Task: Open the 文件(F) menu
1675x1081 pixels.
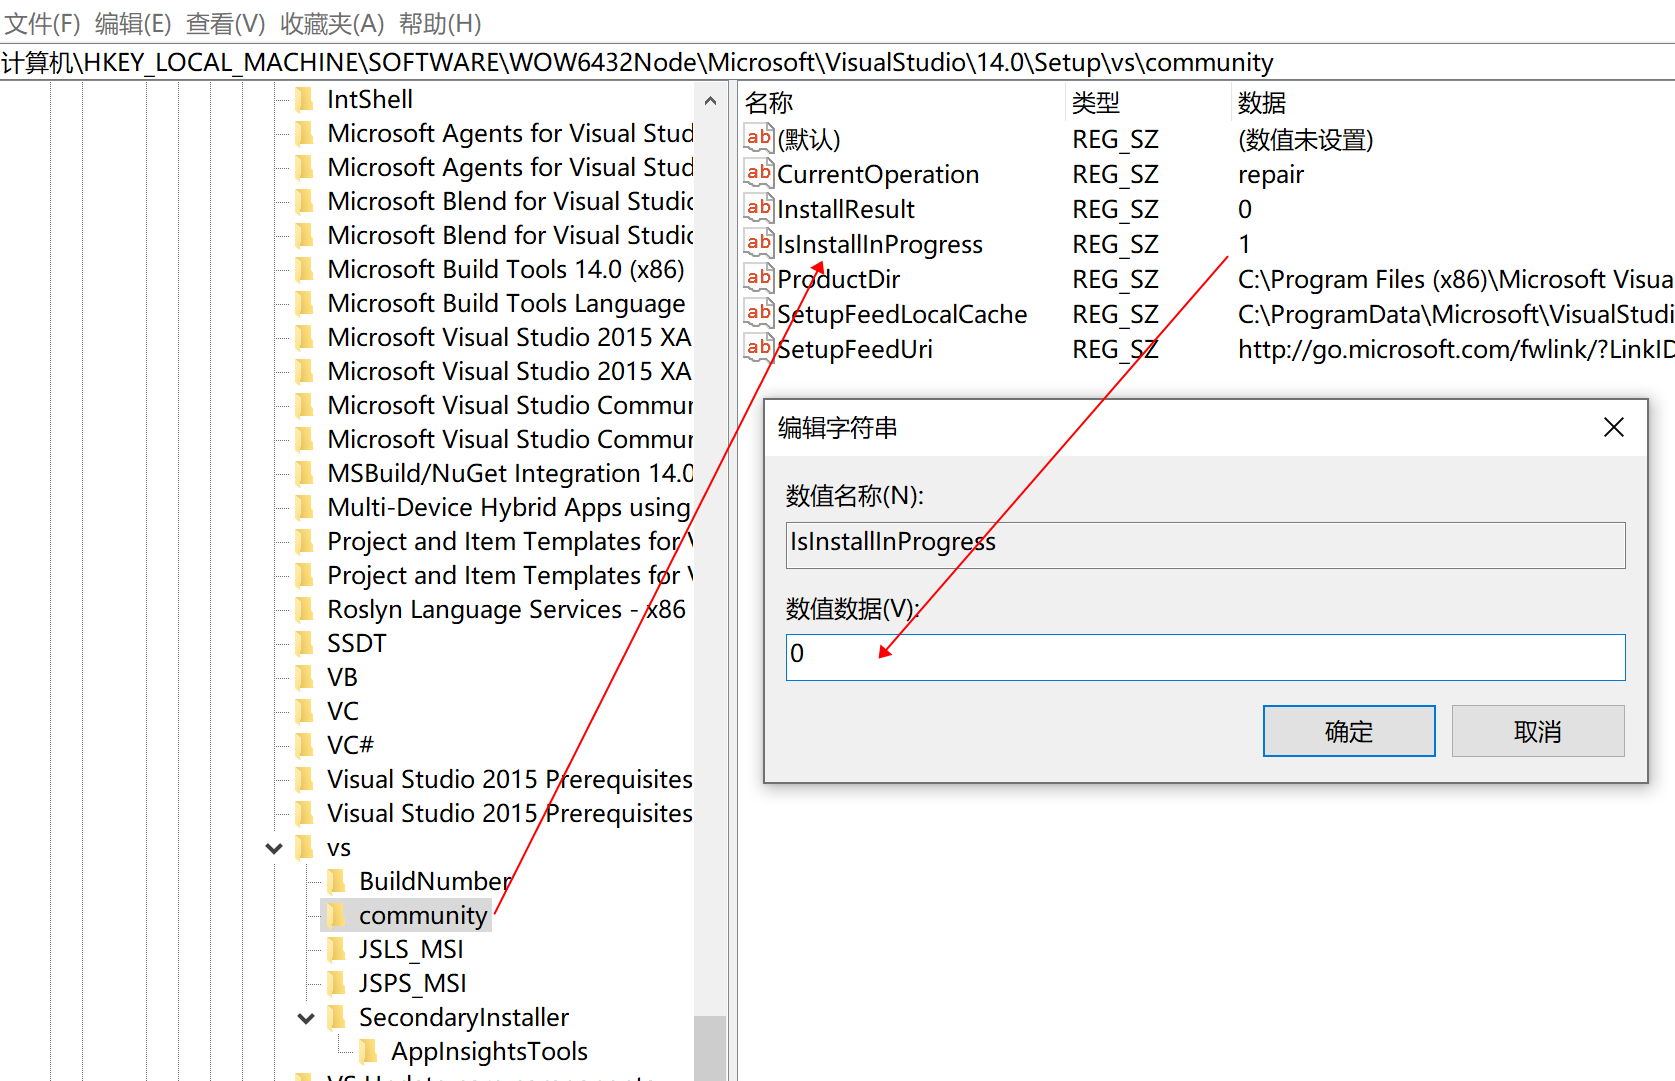Action: [42, 23]
